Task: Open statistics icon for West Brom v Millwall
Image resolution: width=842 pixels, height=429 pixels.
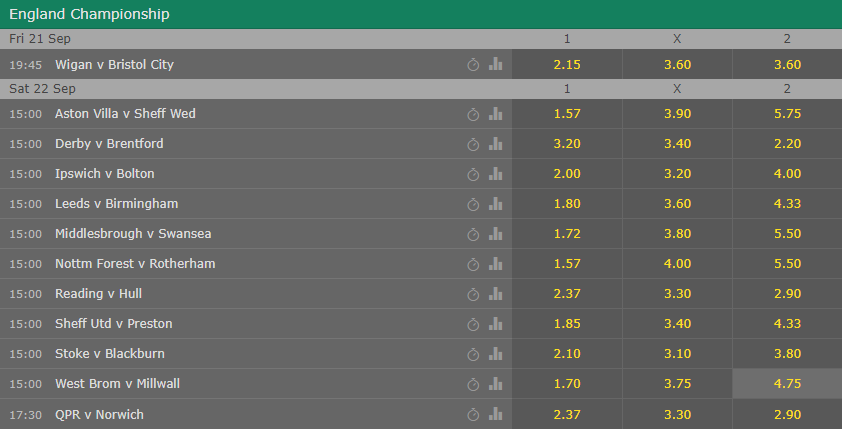Action: point(496,384)
